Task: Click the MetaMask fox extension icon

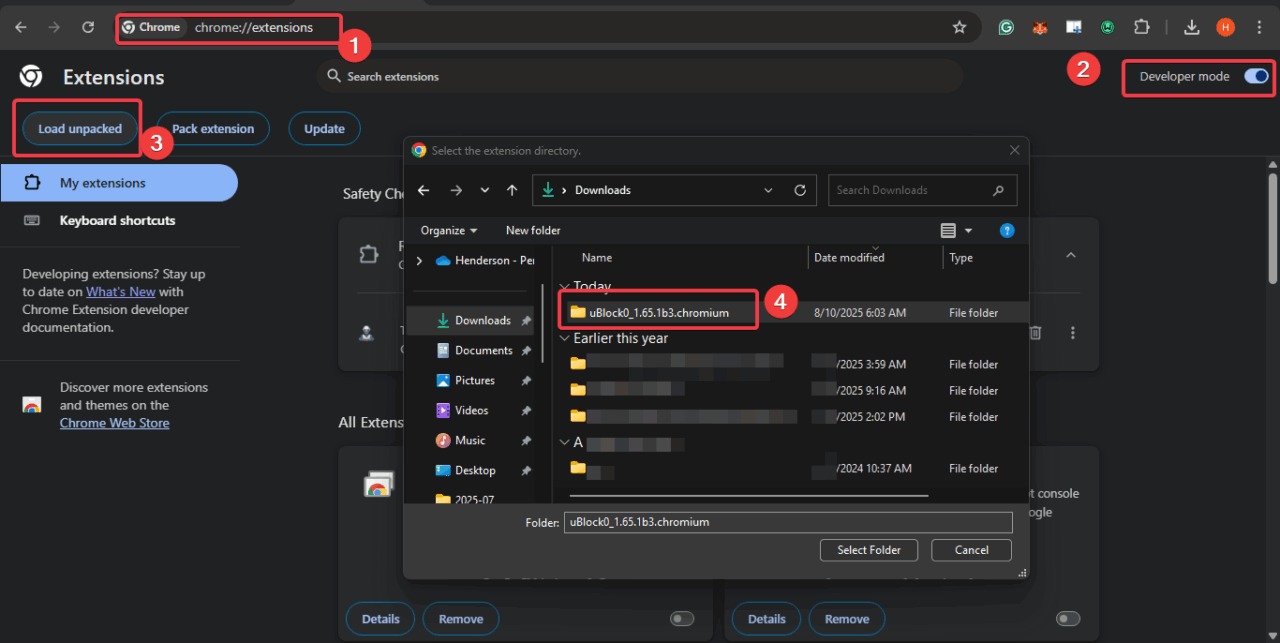Action: 1040,27
